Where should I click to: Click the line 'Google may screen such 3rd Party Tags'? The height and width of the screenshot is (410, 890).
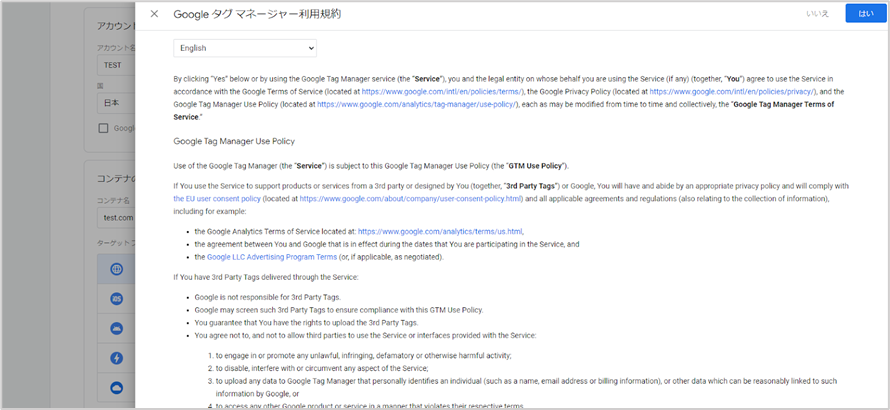coord(339,310)
